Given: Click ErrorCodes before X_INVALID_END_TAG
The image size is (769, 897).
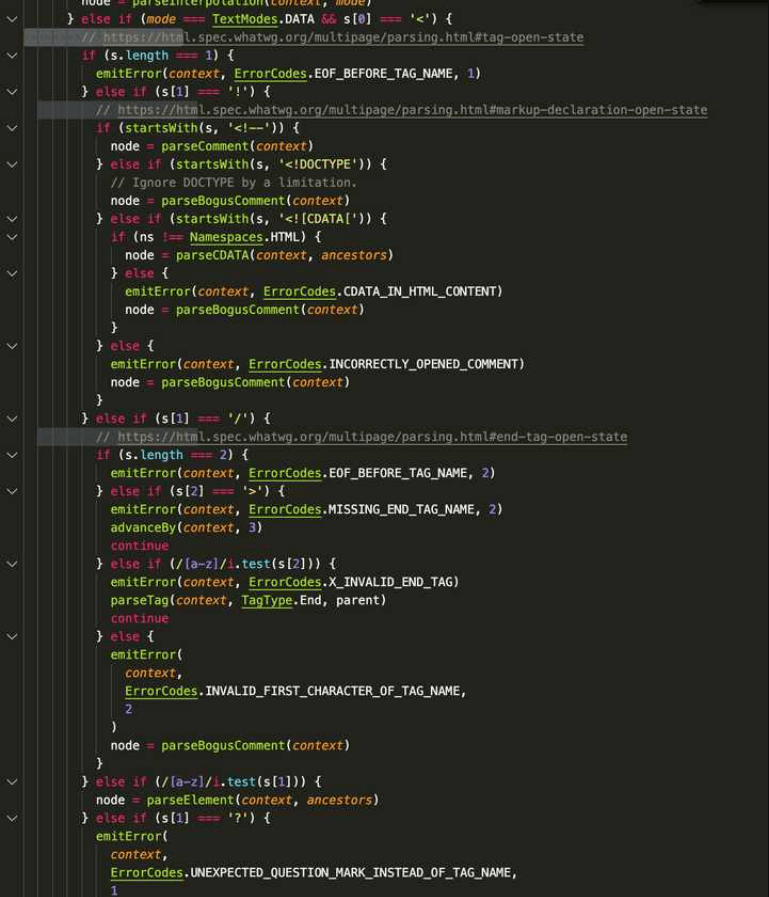Looking at the screenshot, I should [x=285, y=582].
